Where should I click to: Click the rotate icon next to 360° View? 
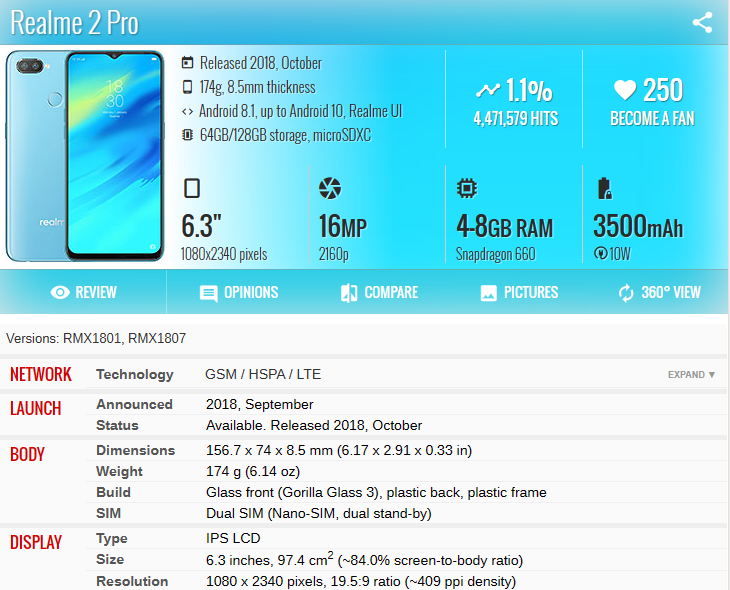pos(626,293)
